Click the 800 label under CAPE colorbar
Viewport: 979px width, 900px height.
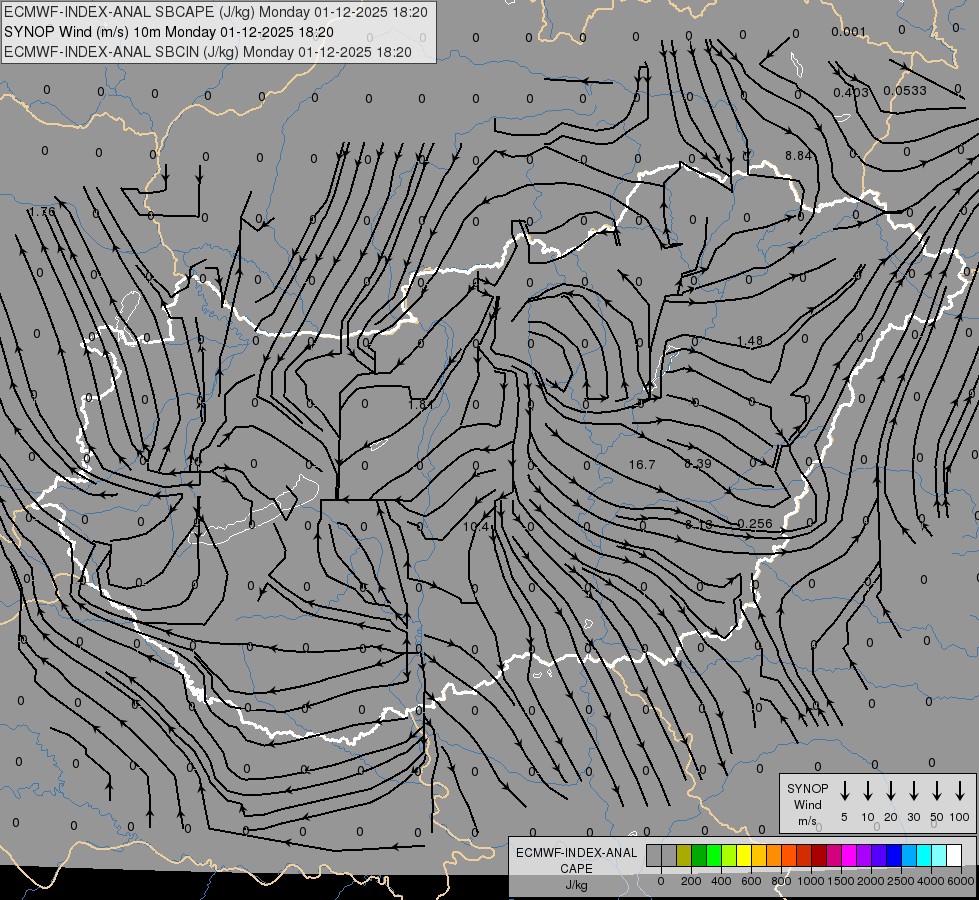tap(781, 881)
